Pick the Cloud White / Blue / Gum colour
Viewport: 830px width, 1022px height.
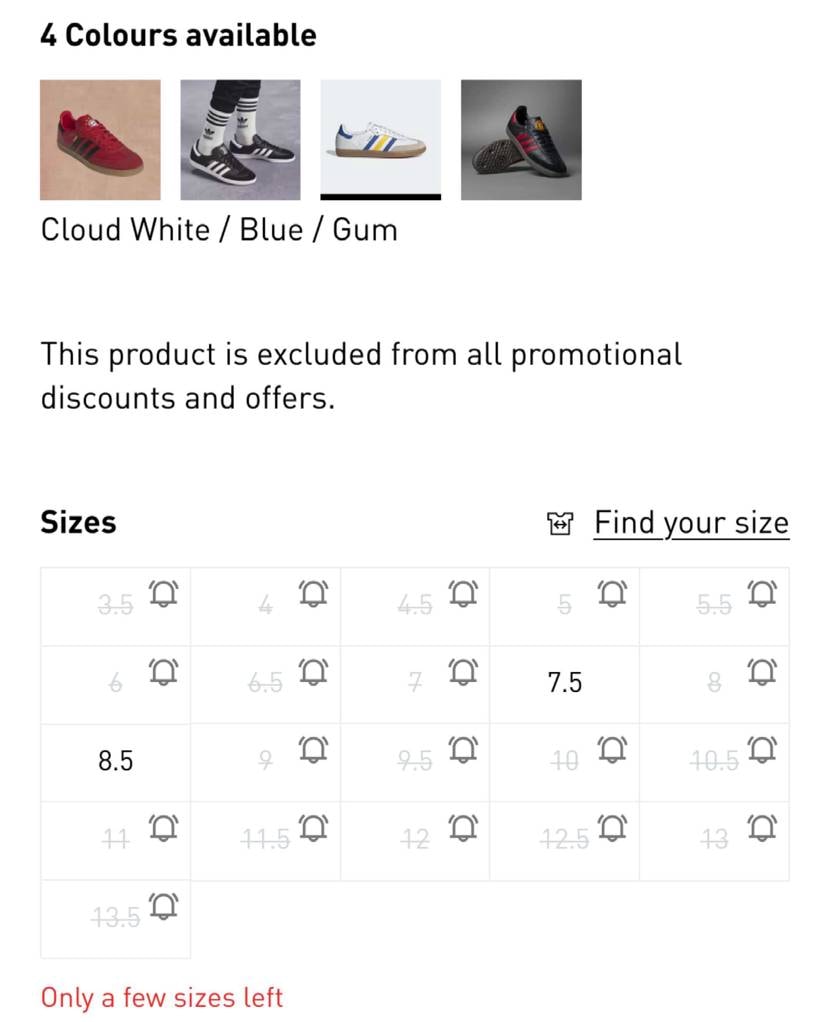coord(380,140)
